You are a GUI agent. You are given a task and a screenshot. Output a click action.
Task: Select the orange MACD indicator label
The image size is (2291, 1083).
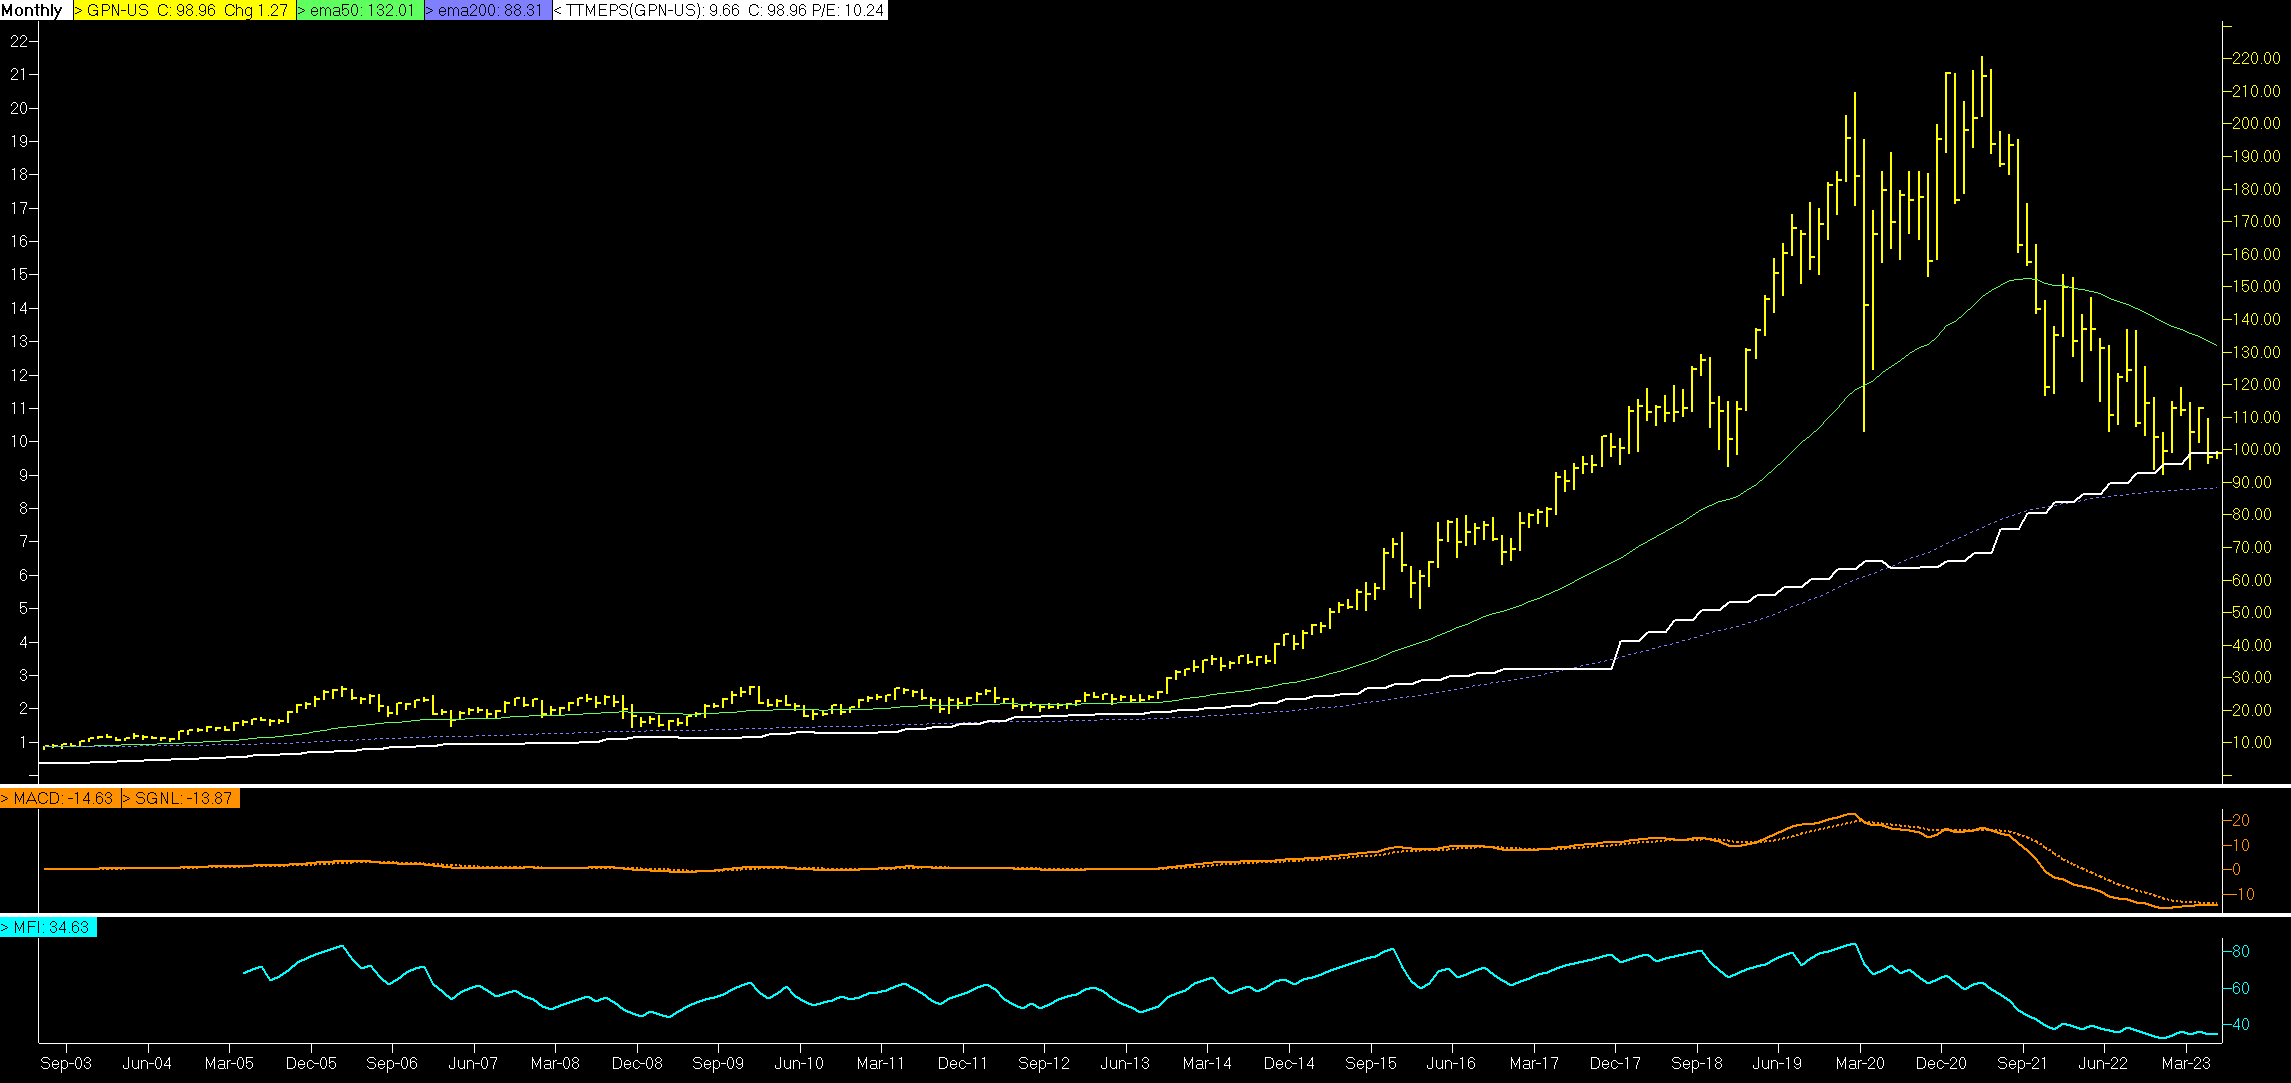point(60,798)
